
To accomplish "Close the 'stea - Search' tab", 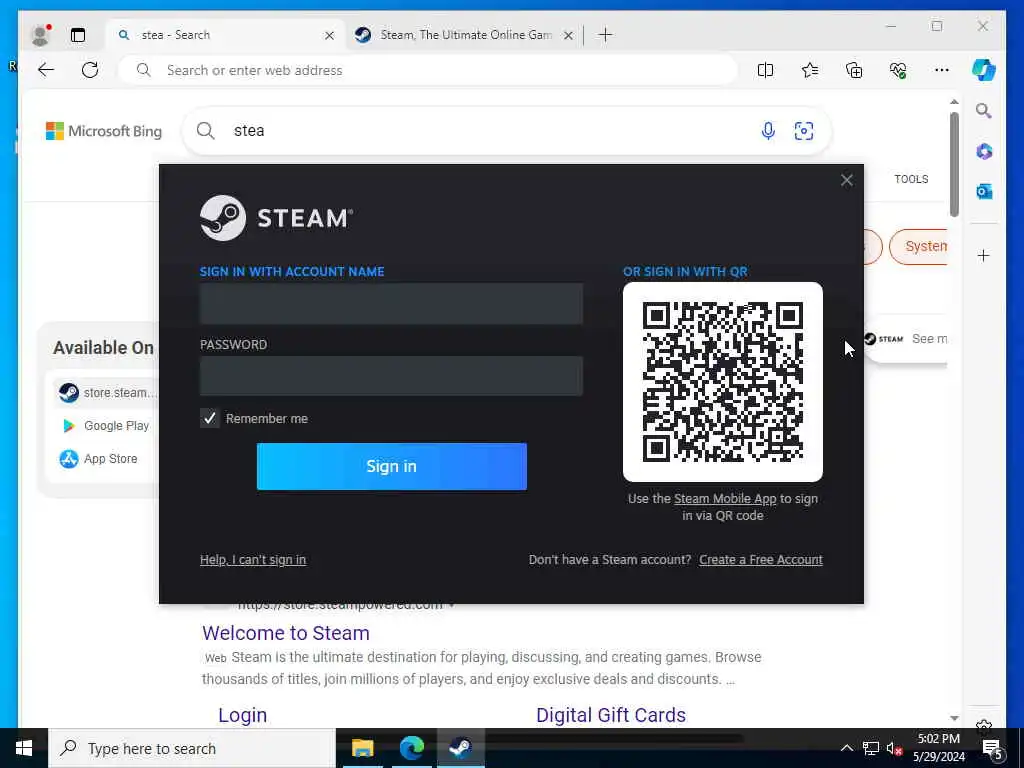I will [x=330, y=35].
